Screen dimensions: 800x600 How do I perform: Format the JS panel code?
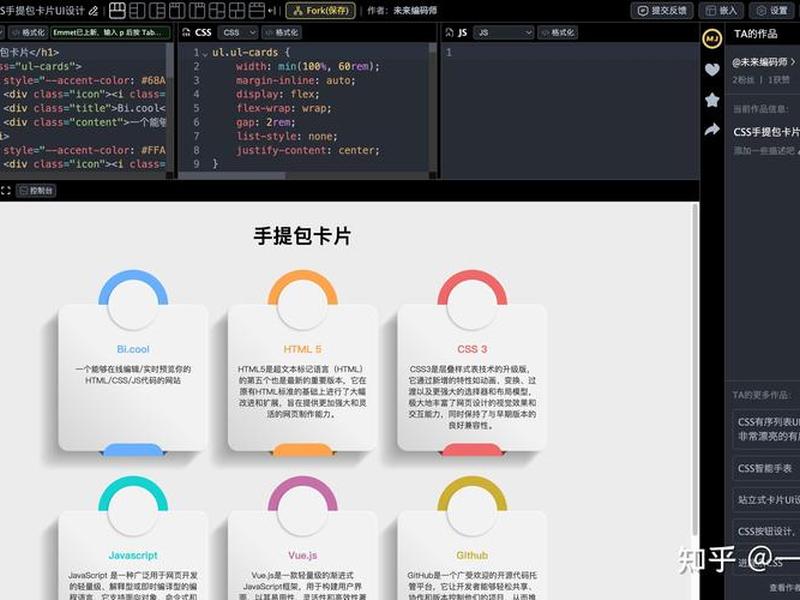(x=558, y=33)
